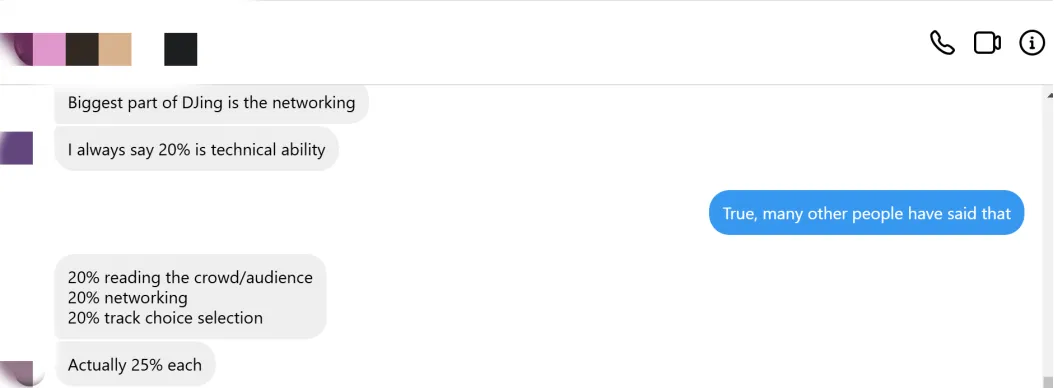Click the black pixelated block in header
Viewport: 1054px width, 388px height.
tap(181, 49)
